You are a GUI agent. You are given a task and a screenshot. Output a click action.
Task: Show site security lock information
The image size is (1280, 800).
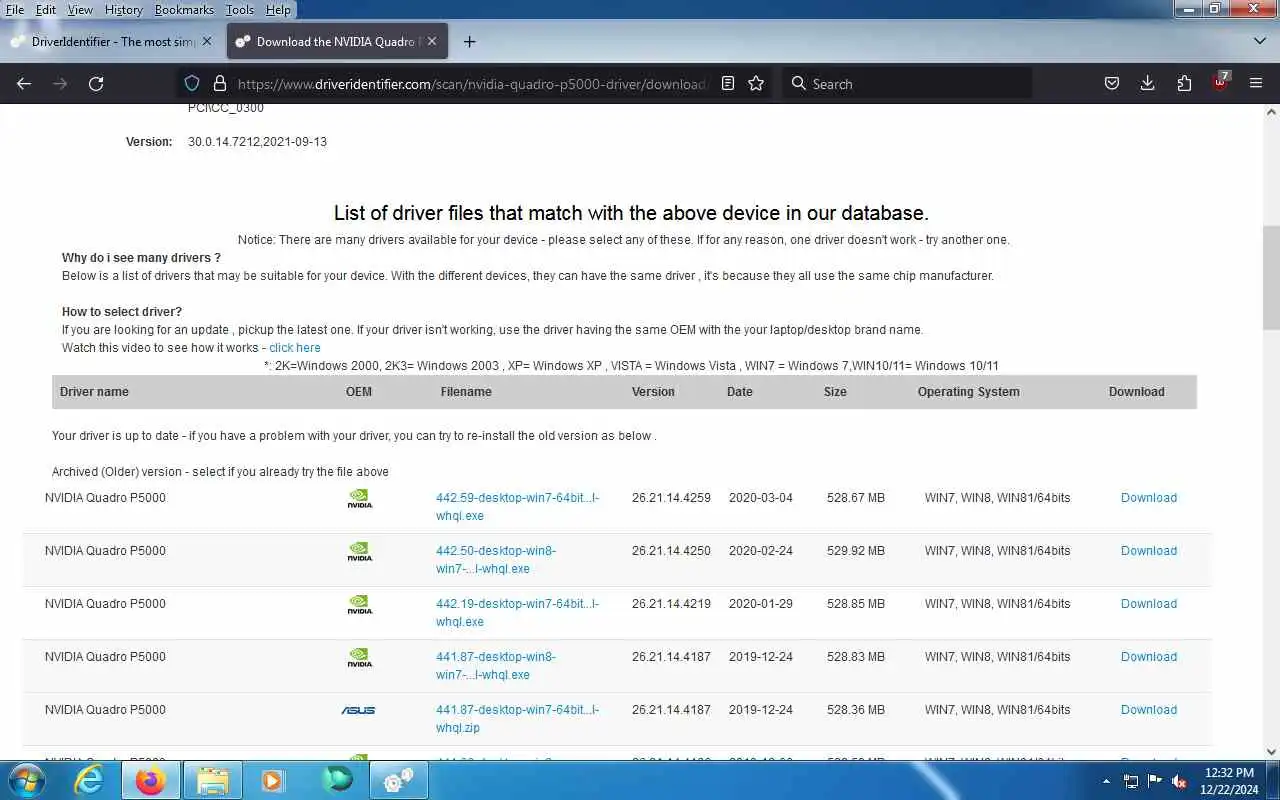coord(218,84)
